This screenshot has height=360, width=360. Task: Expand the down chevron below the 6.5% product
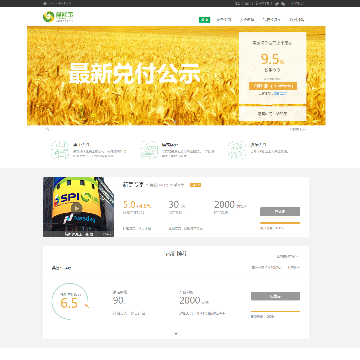point(176,333)
